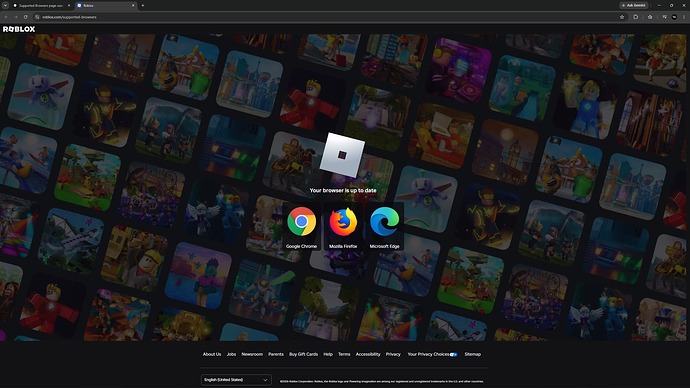Click the Roblox logo in the header
Viewport: 690px width, 388px height.
coord(19,29)
